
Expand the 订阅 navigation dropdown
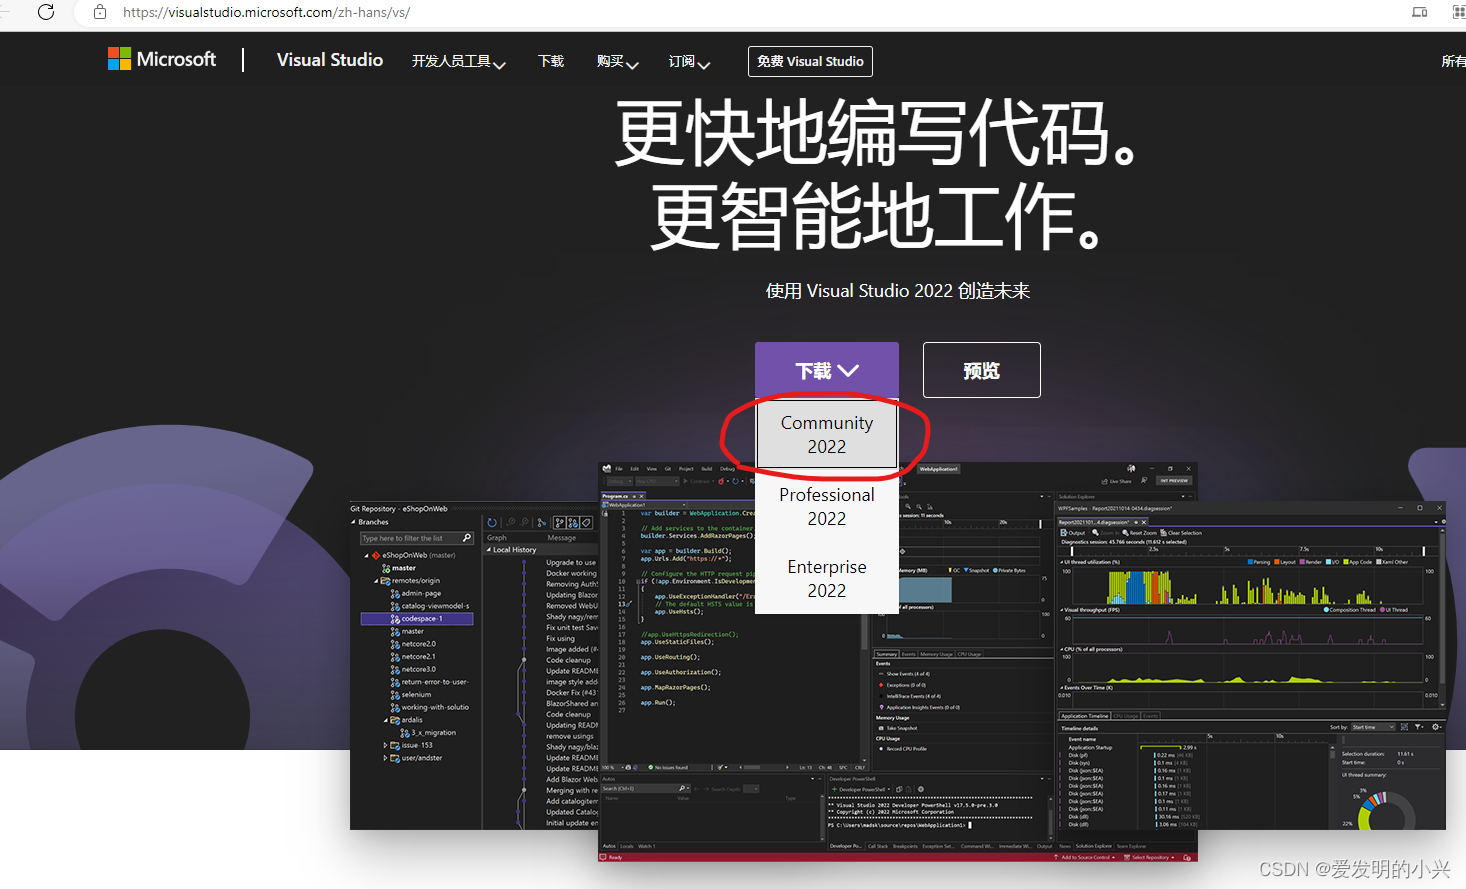[689, 62]
